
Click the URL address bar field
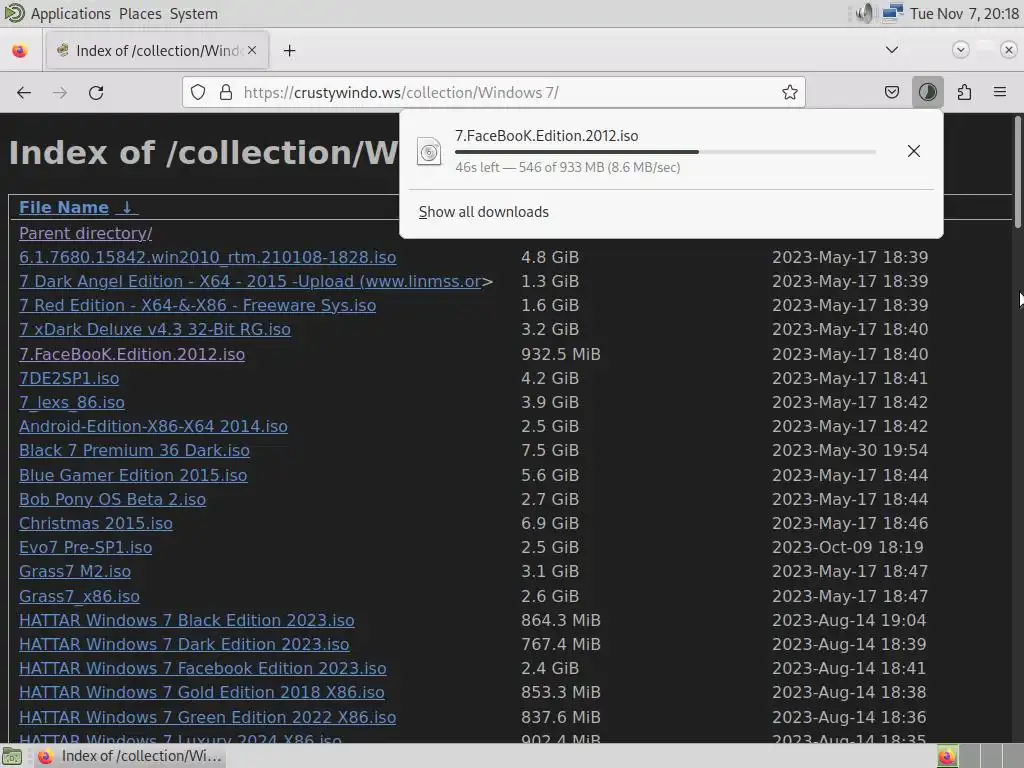tap(494, 93)
